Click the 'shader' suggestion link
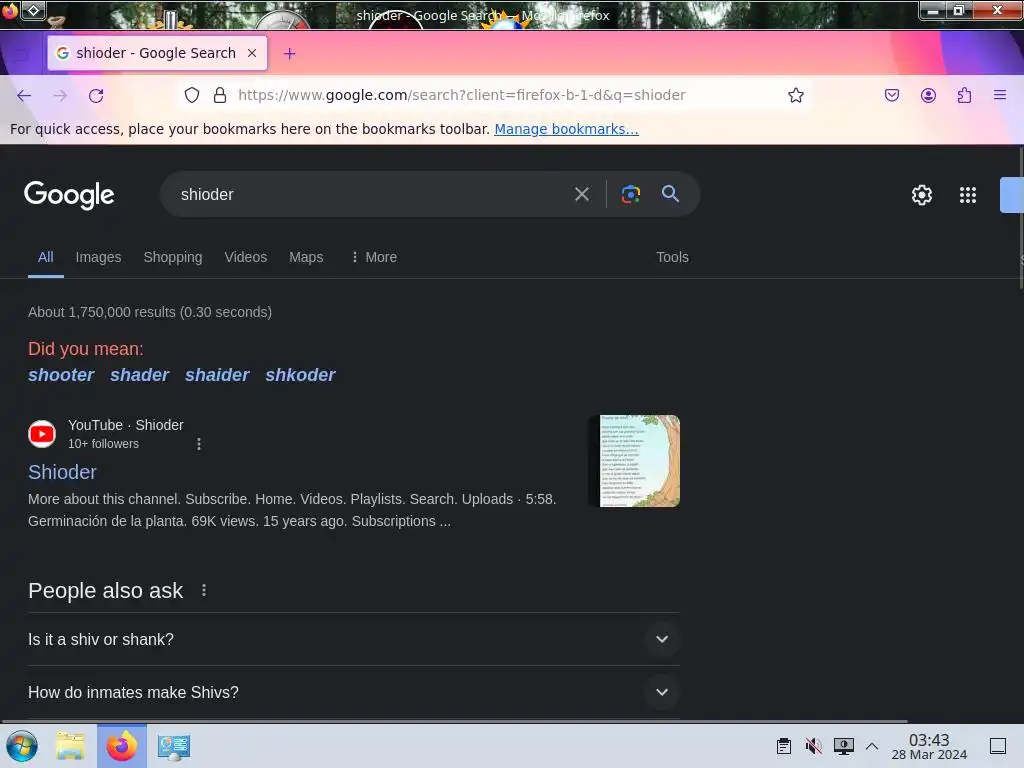Viewport: 1024px width, 768px height. click(x=140, y=375)
